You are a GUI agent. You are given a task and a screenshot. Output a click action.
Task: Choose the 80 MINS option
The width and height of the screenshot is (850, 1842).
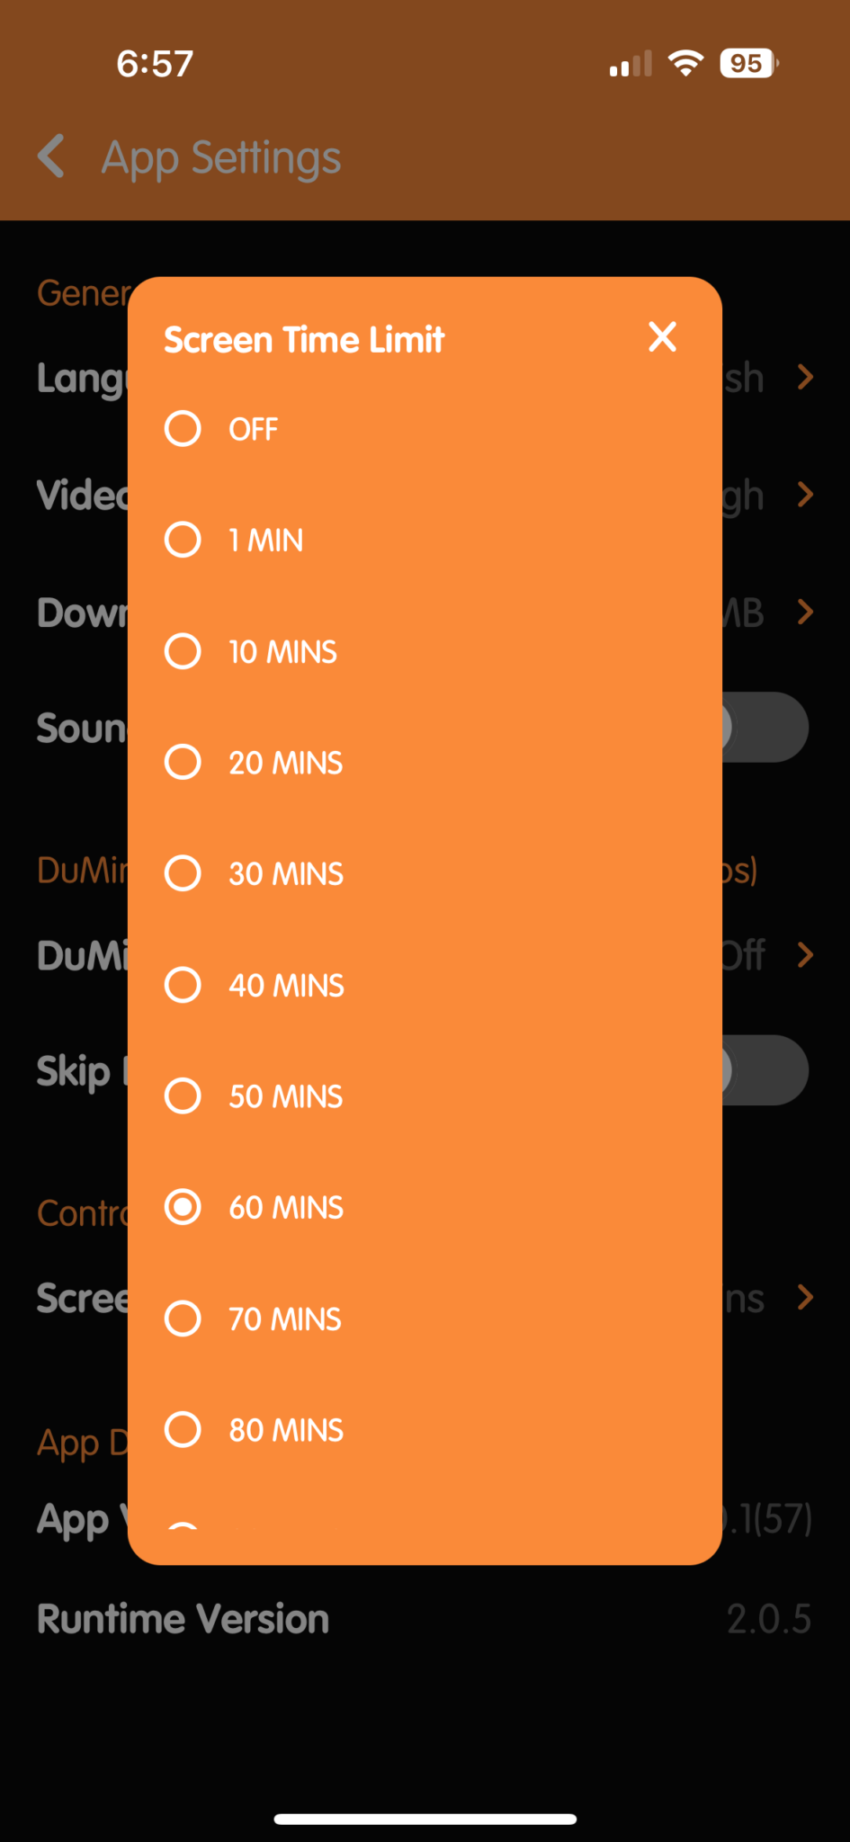(183, 1430)
